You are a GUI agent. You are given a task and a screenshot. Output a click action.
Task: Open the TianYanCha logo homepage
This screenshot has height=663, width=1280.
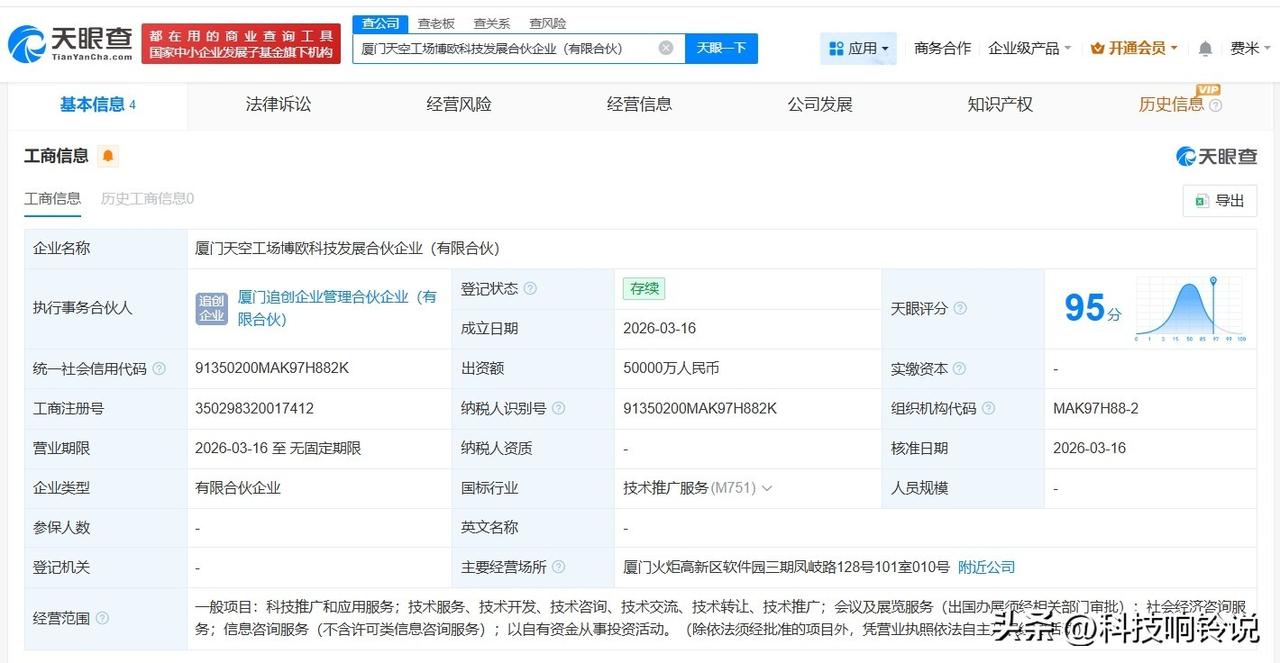pyautogui.click(x=70, y=44)
